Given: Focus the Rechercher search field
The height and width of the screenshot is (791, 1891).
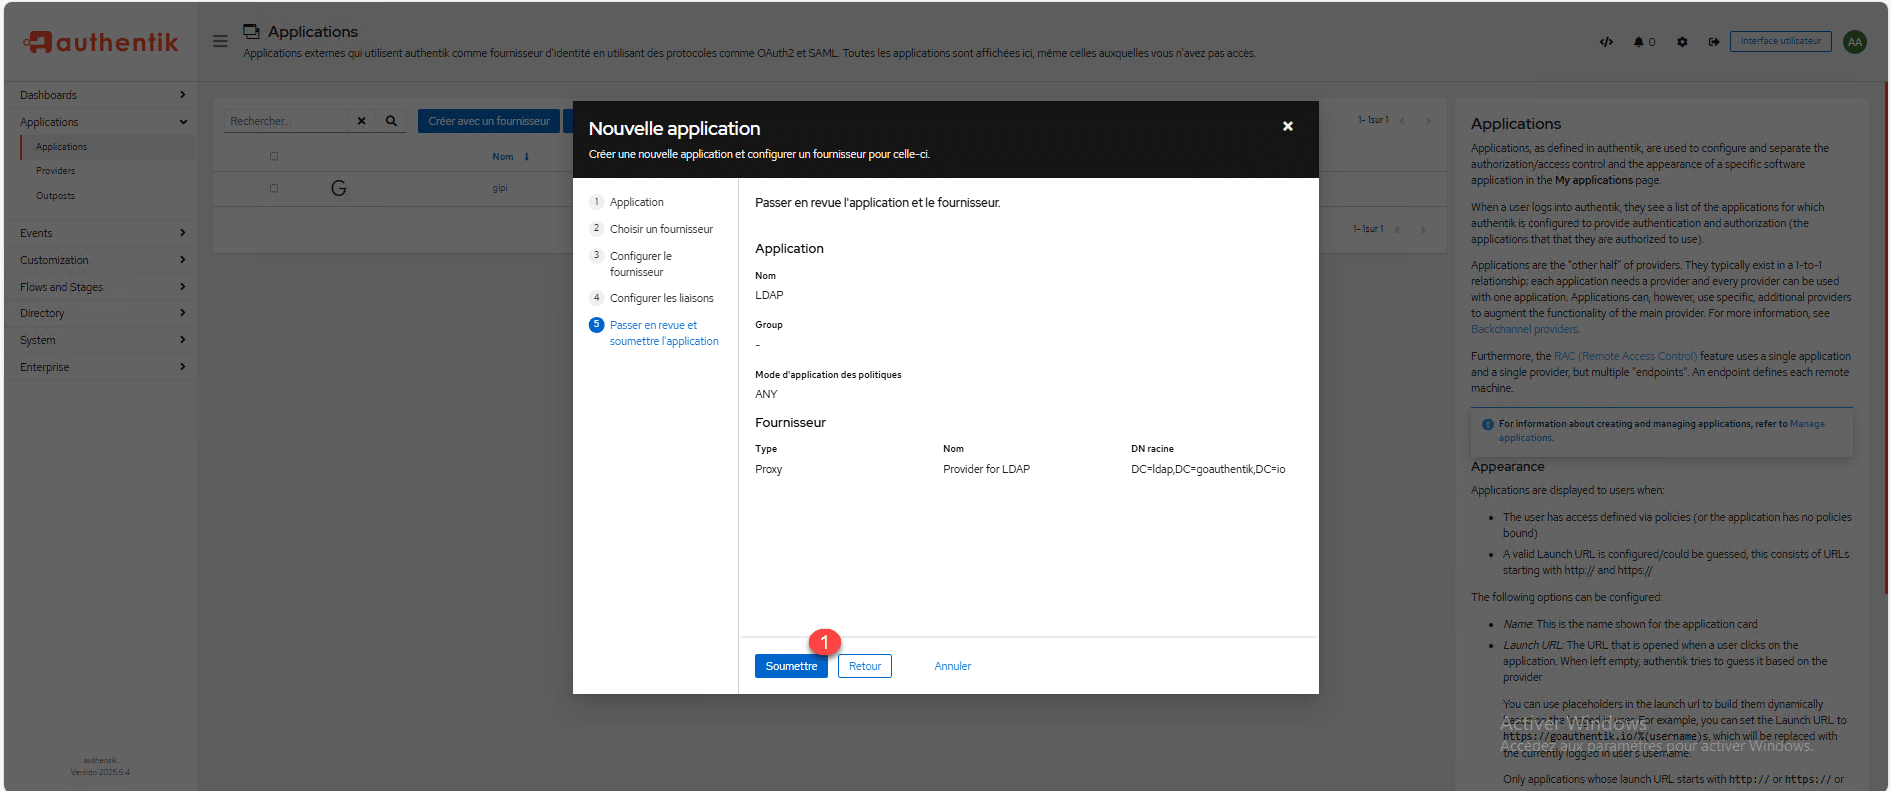Looking at the screenshot, I should pos(286,121).
